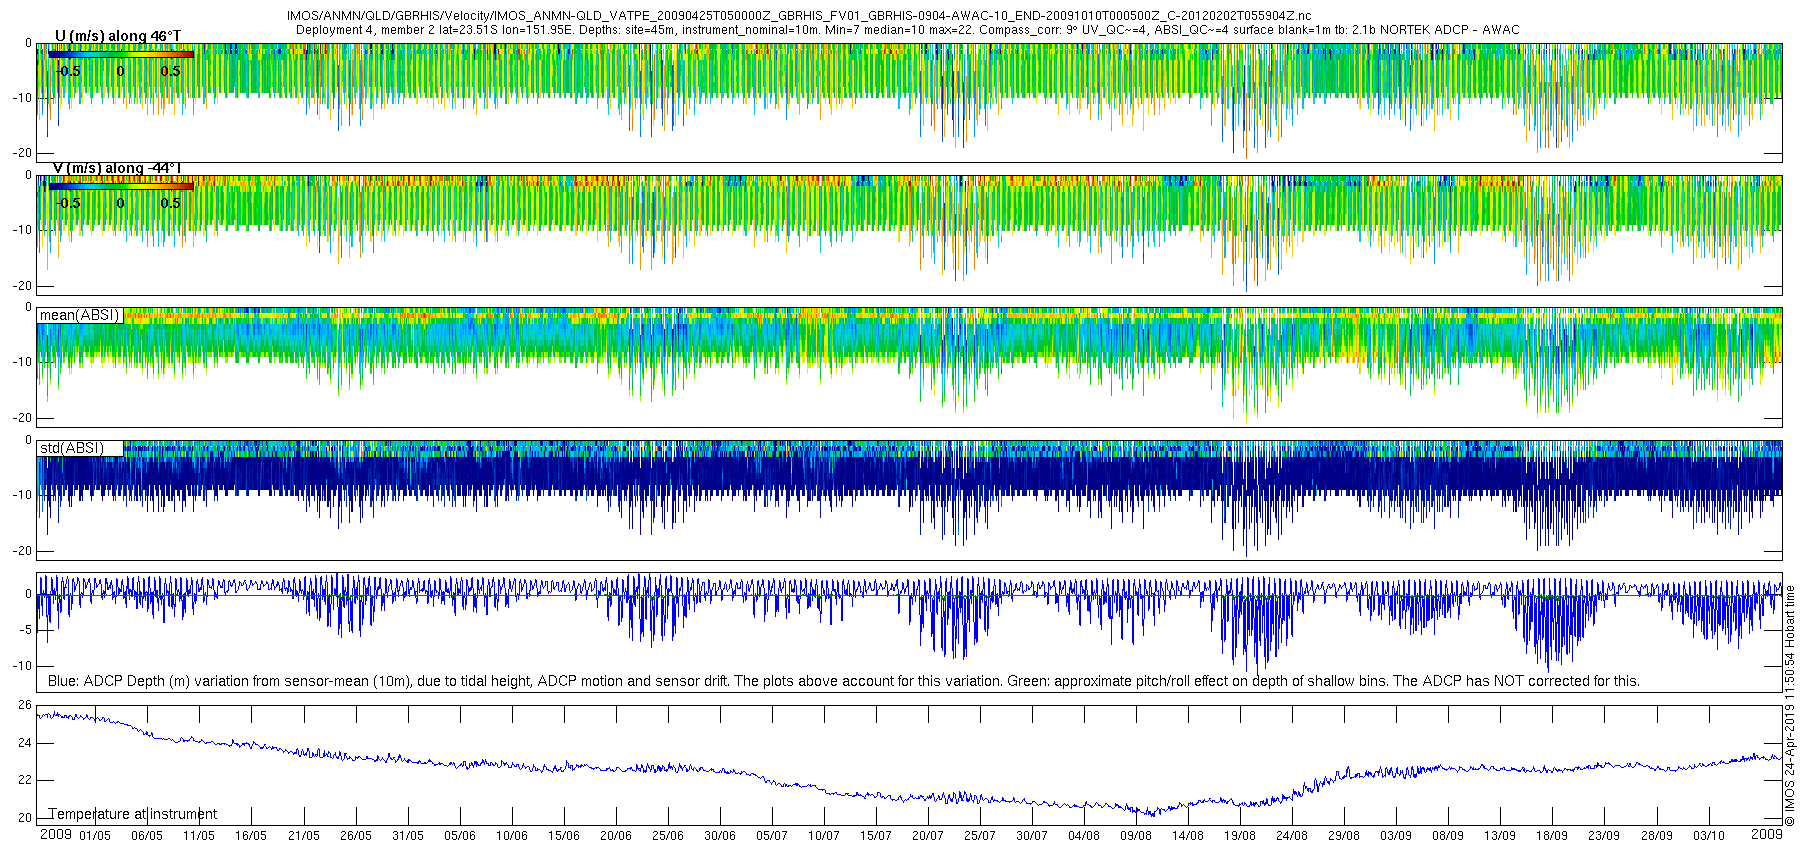Click the '21/05' date tick label
The width and height of the screenshot is (1800, 850).
pos(304,836)
